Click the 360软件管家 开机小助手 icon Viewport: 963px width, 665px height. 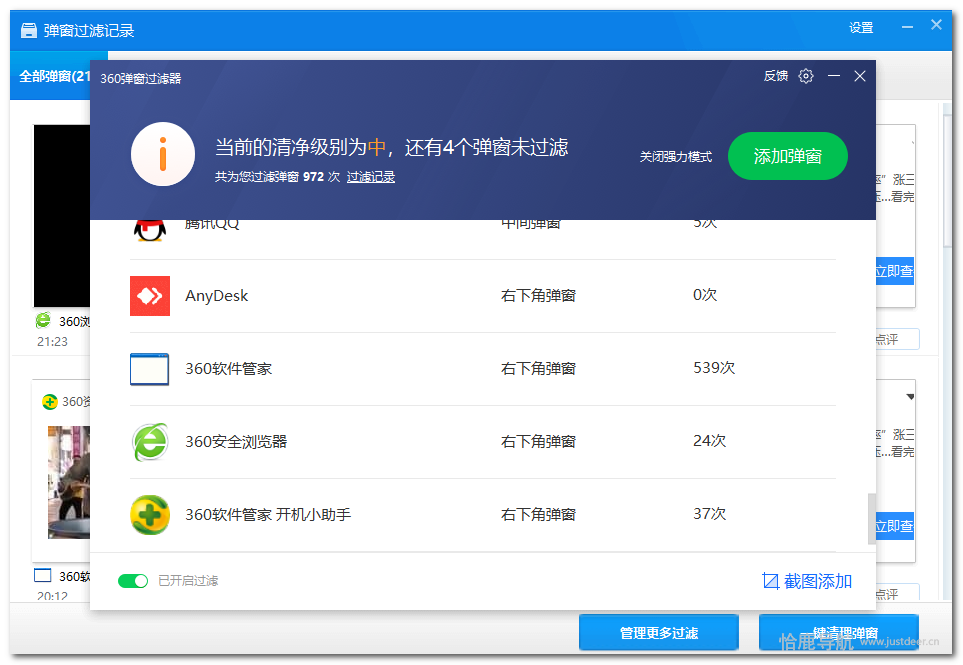pyautogui.click(x=150, y=515)
